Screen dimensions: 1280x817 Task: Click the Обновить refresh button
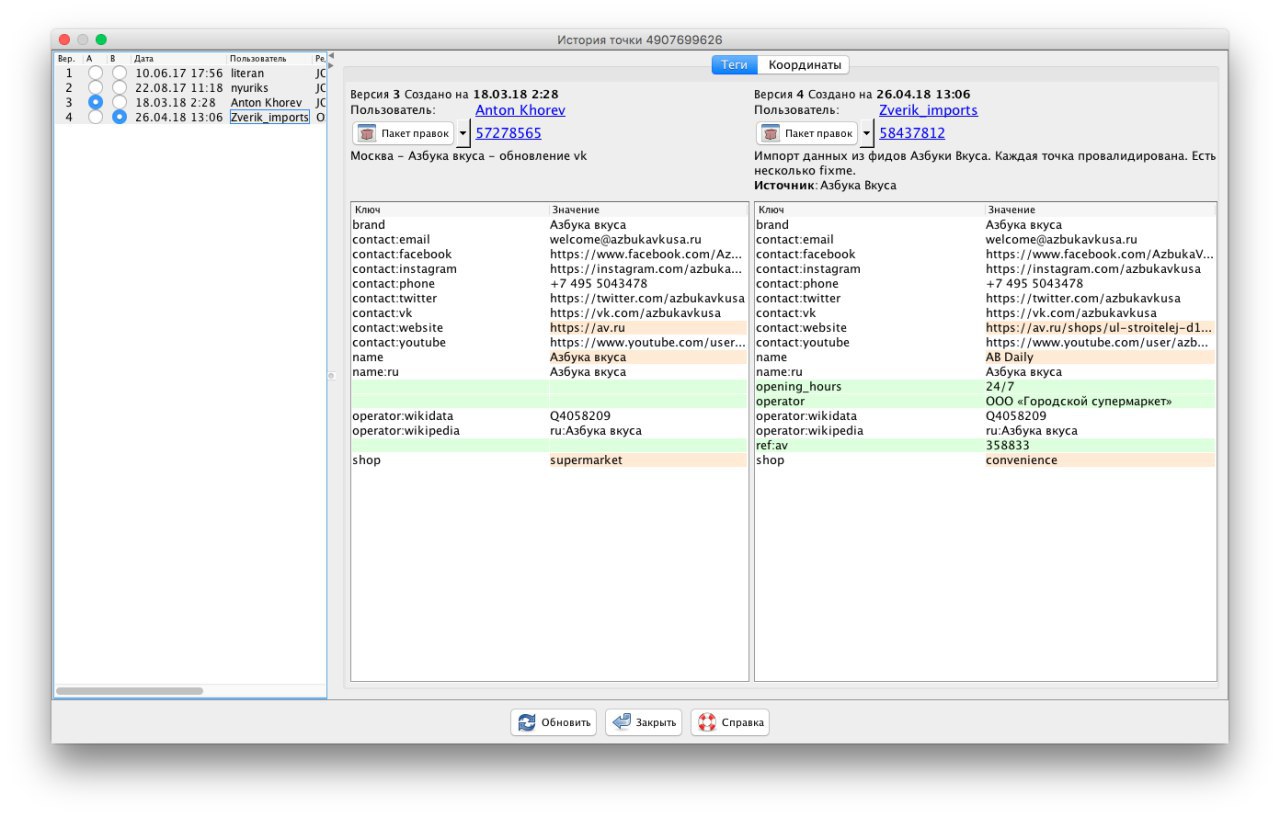554,722
